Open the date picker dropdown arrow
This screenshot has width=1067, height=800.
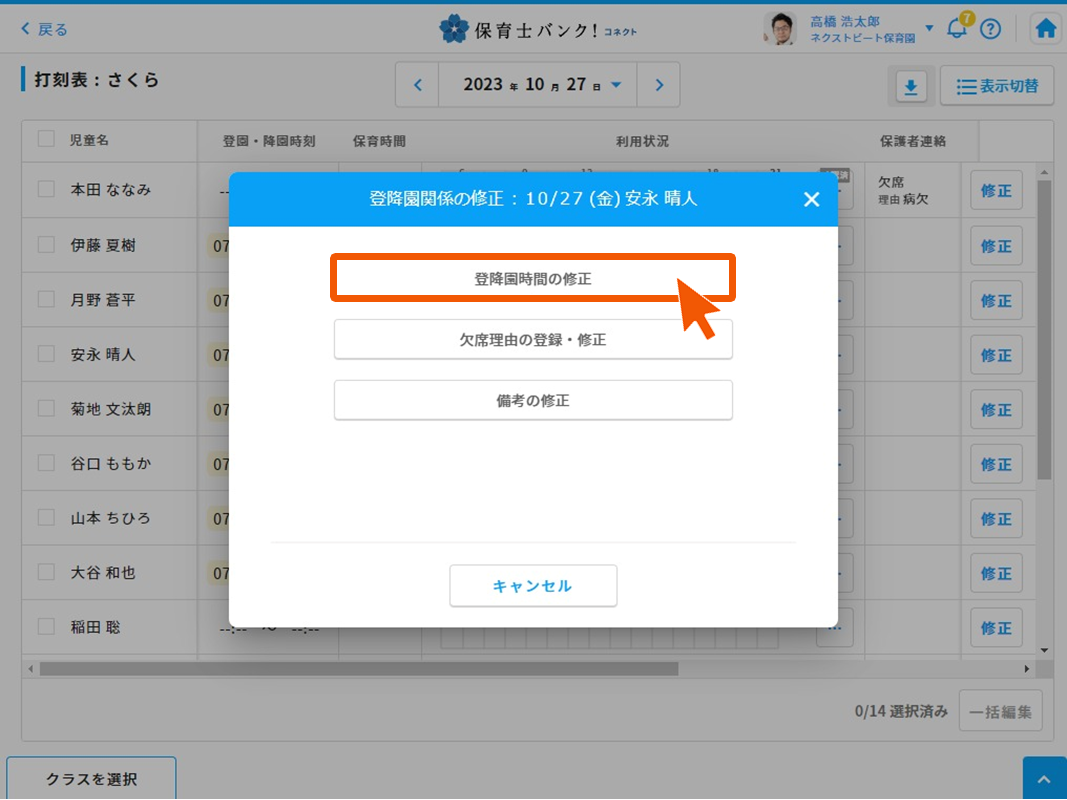click(x=616, y=85)
